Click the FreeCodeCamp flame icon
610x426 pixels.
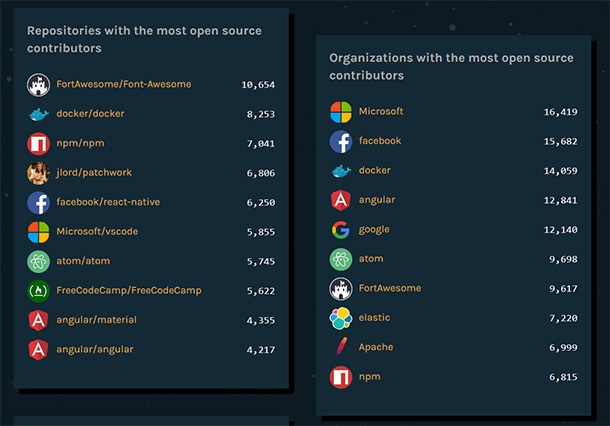pyautogui.click(x=38, y=291)
